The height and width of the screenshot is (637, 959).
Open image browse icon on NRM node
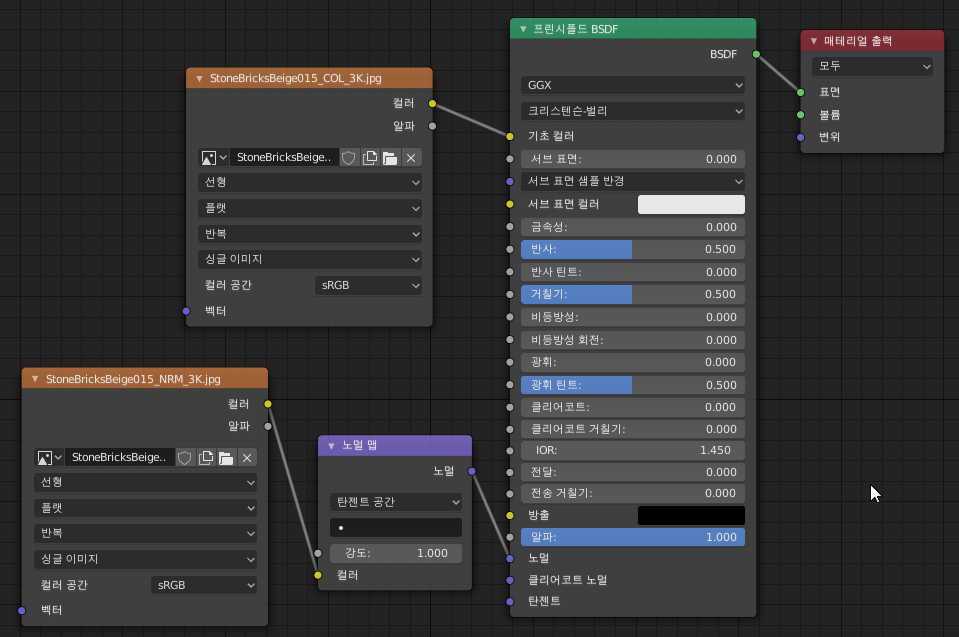coord(49,457)
